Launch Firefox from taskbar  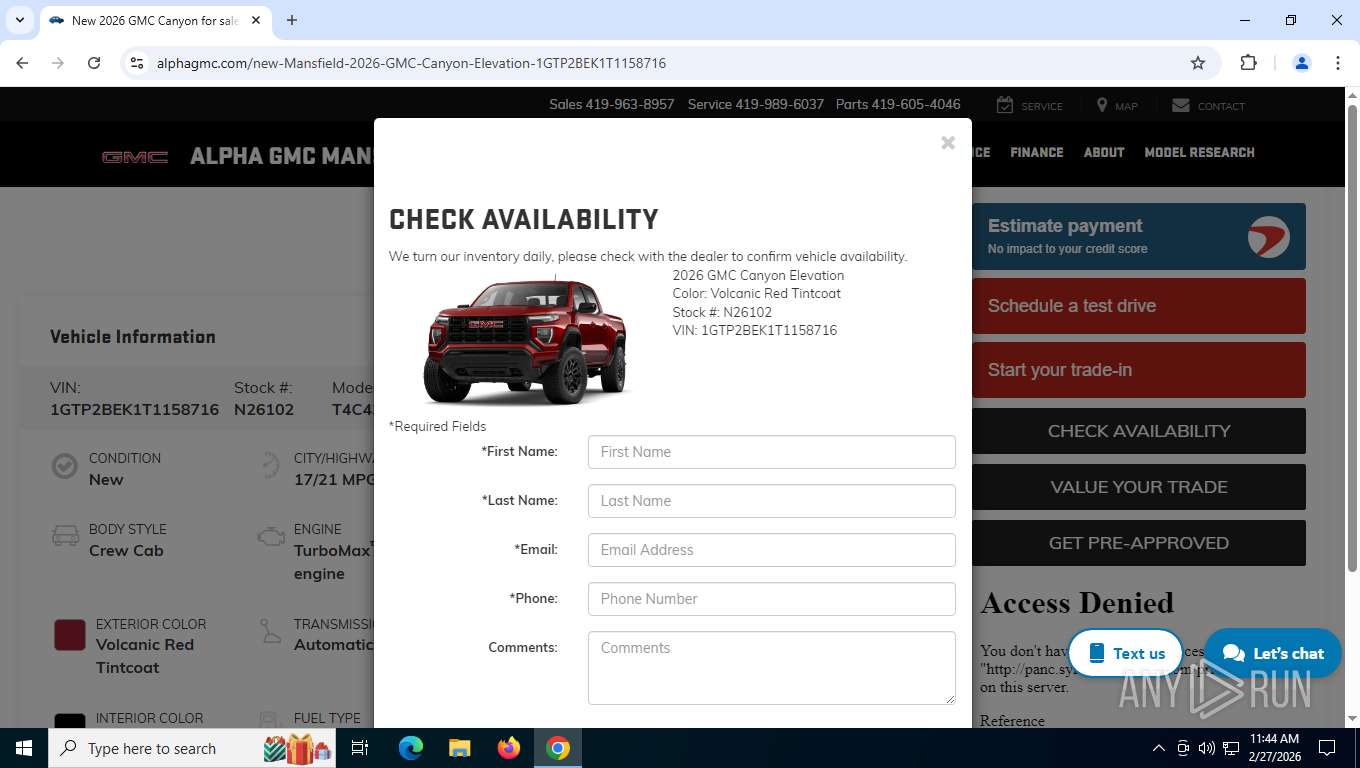pyautogui.click(x=509, y=748)
